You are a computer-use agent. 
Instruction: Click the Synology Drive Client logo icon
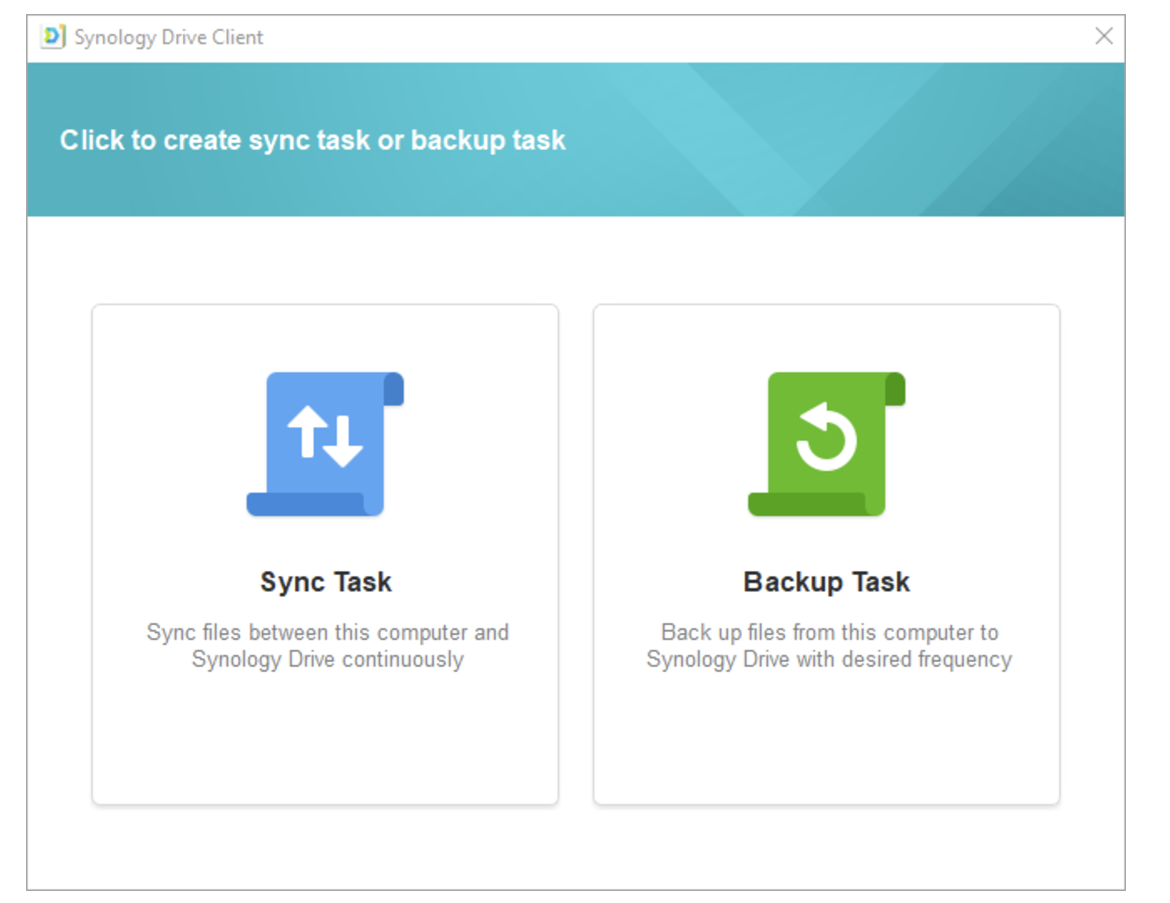(x=53, y=37)
